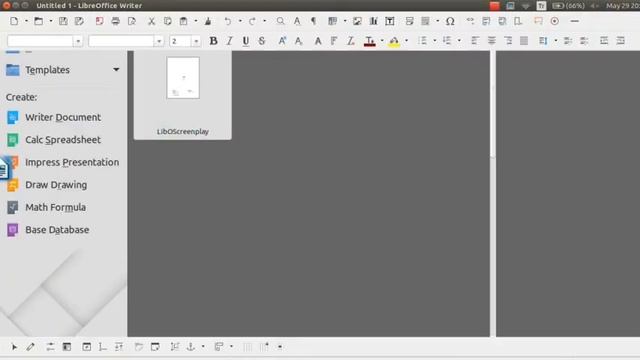
Task: Click the Insert Image icon
Action: [x=357, y=21]
